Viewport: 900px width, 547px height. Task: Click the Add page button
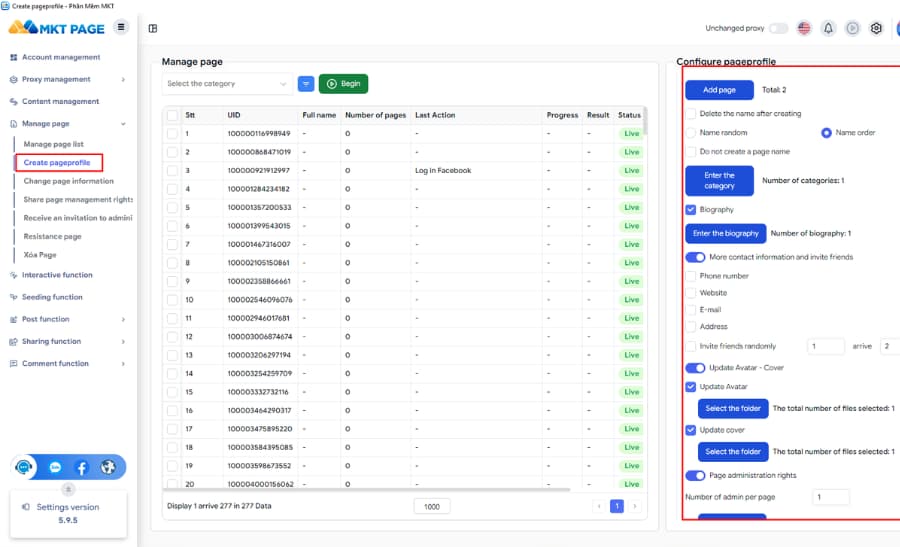719,90
